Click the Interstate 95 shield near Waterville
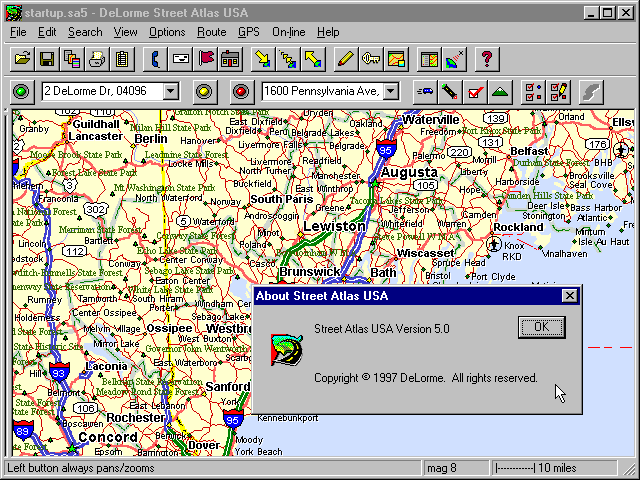Viewport: 640px width, 480px height. (386, 149)
